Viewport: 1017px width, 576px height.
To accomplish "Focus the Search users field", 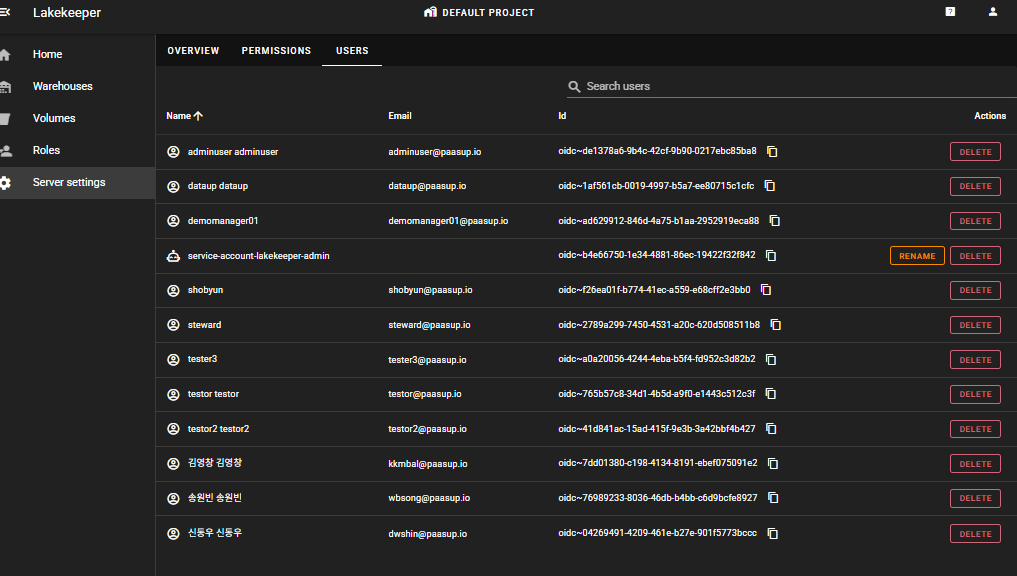I will (780, 87).
